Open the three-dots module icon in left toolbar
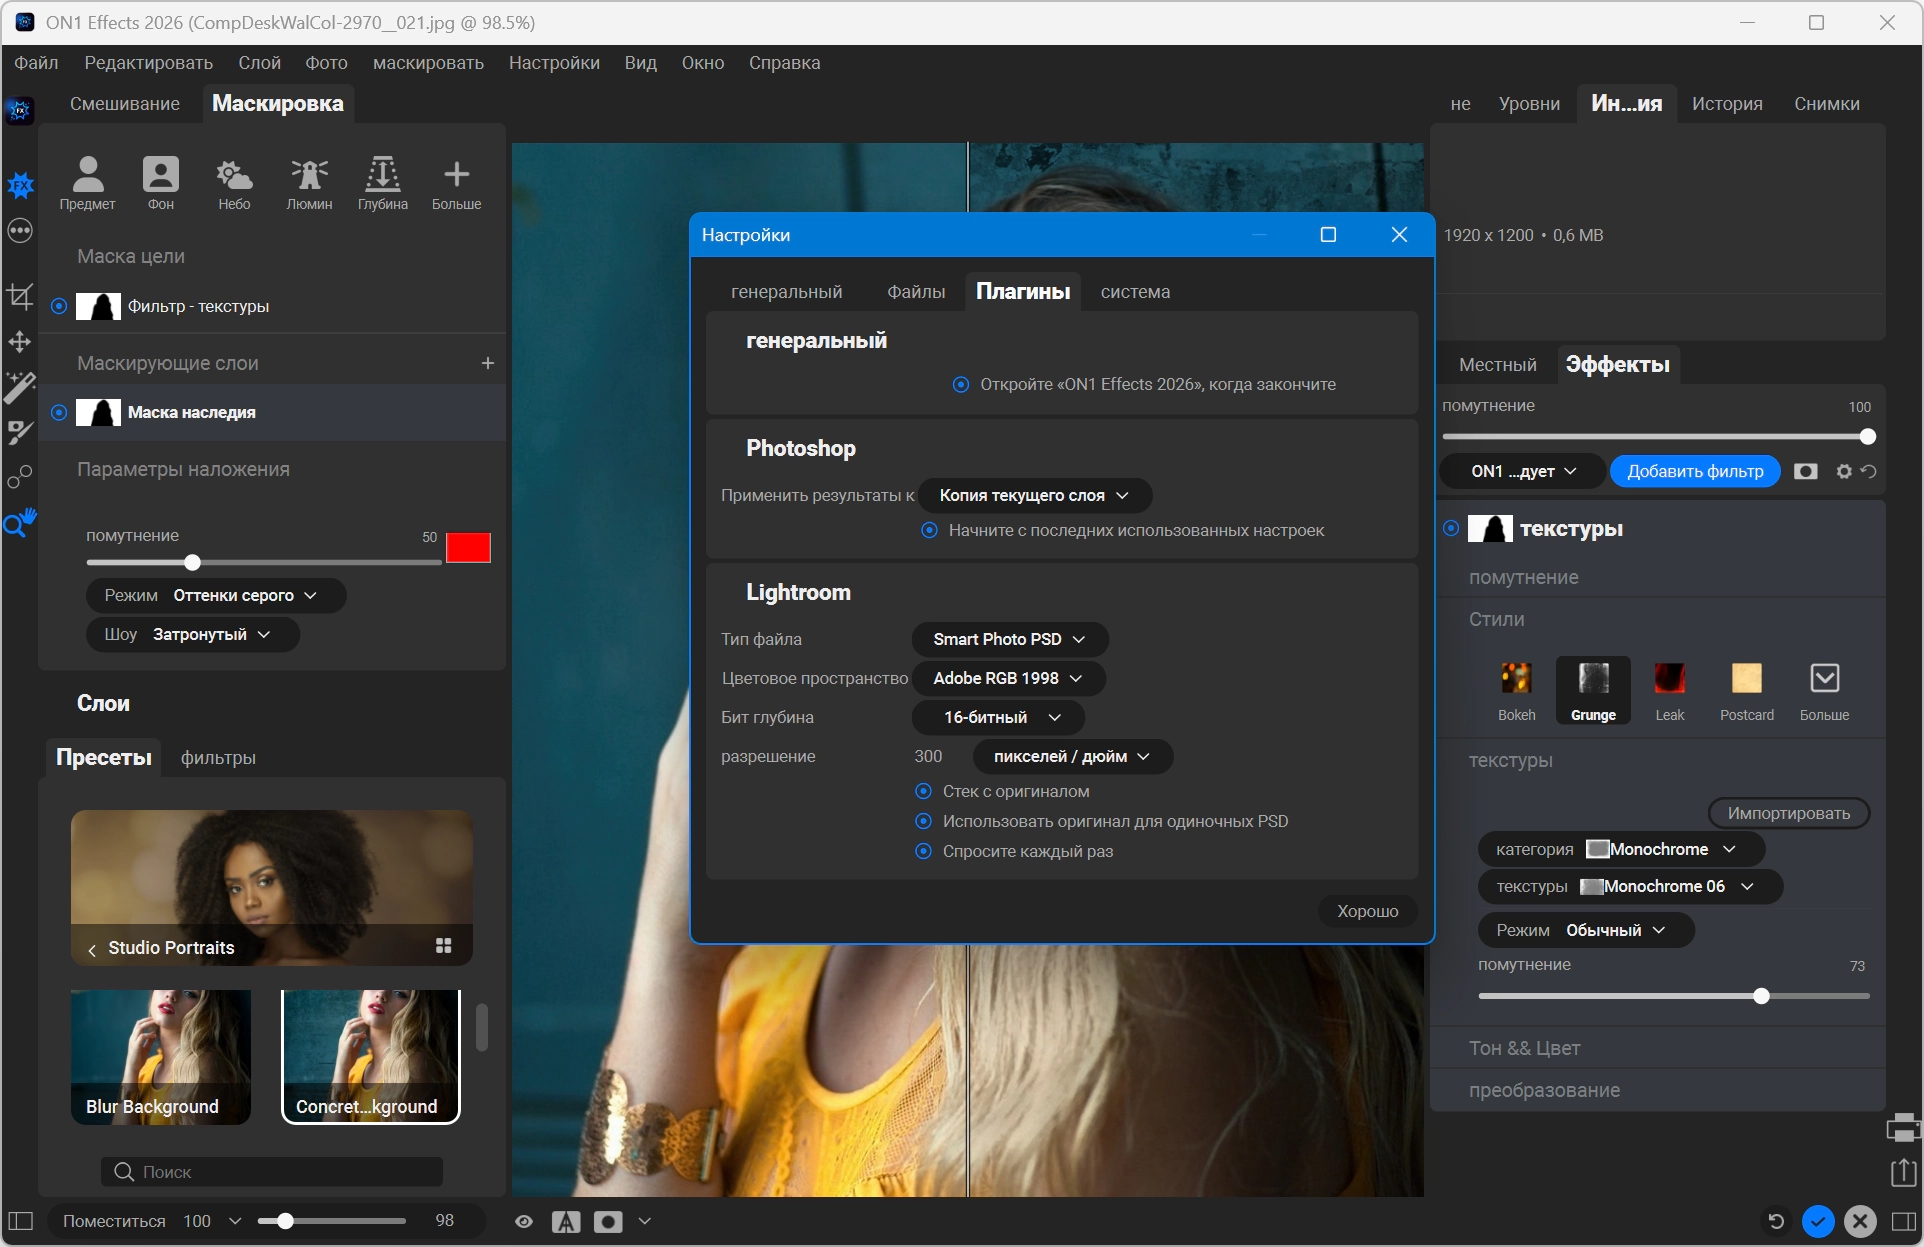Screen dimensions: 1924x1247 (x=20, y=231)
